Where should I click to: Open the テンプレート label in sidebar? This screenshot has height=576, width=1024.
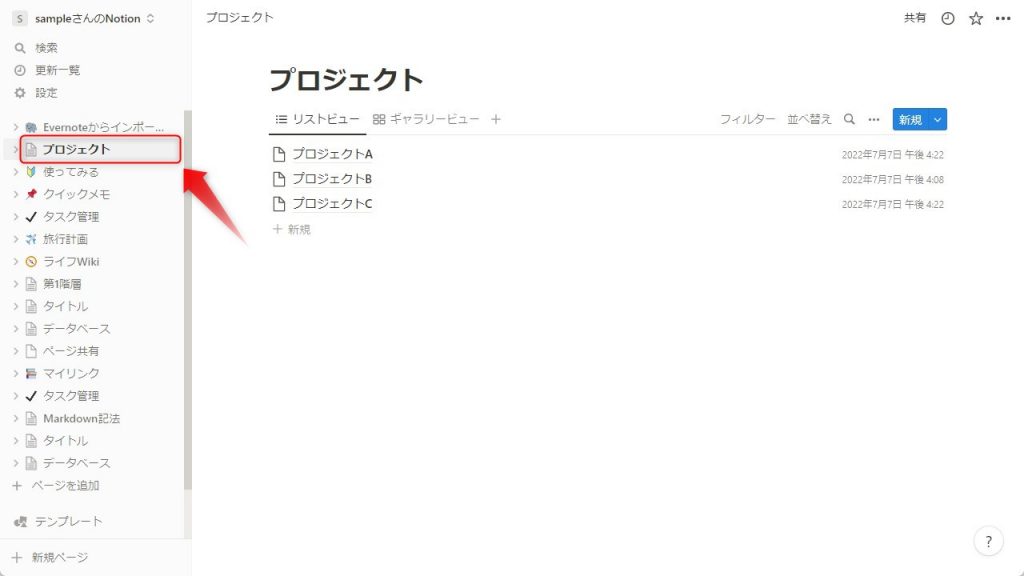click(69, 521)
